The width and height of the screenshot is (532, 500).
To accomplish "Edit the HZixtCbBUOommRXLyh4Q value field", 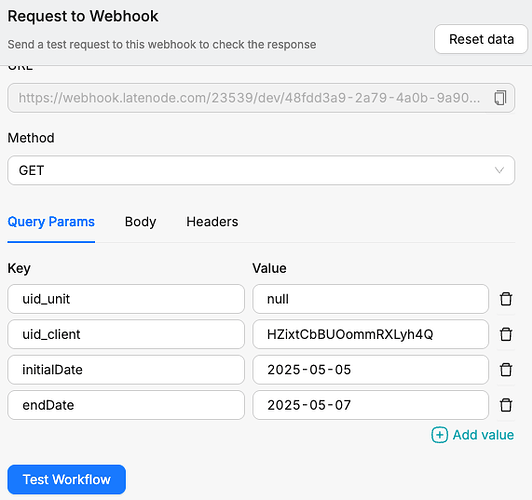I will click(370, 334).
